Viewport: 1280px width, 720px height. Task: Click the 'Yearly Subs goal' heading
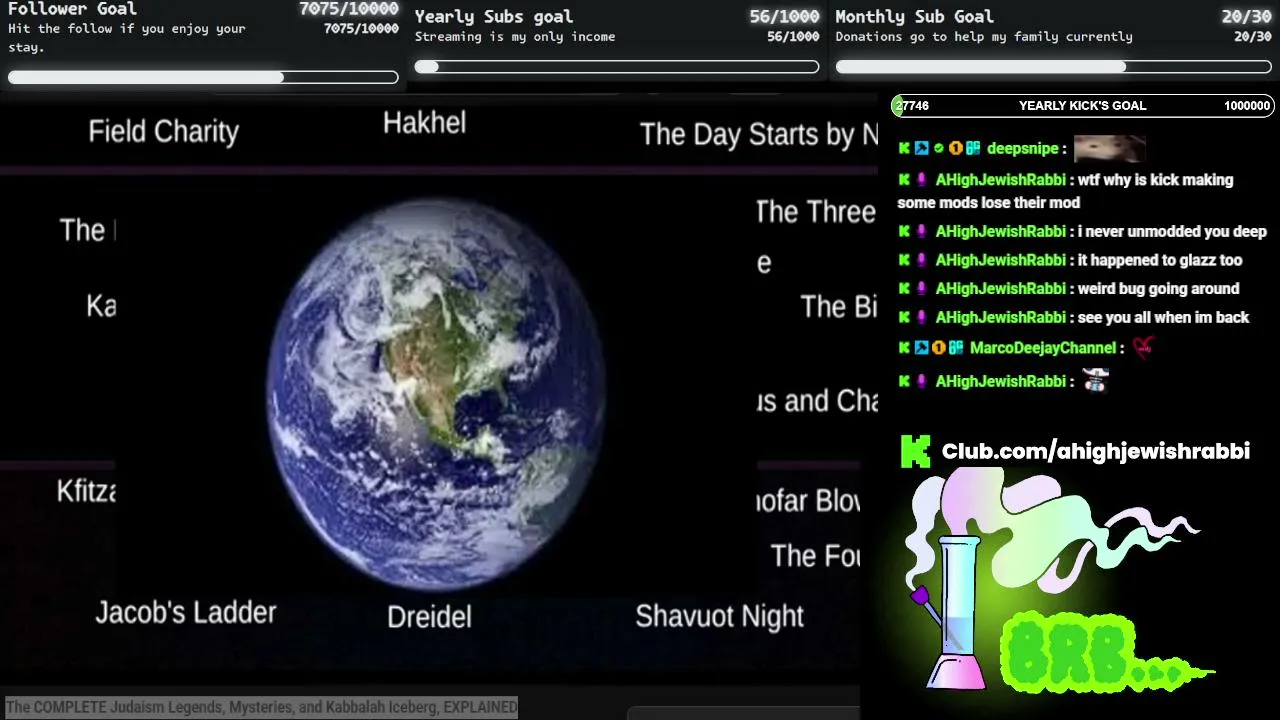[x=494, y=16]
